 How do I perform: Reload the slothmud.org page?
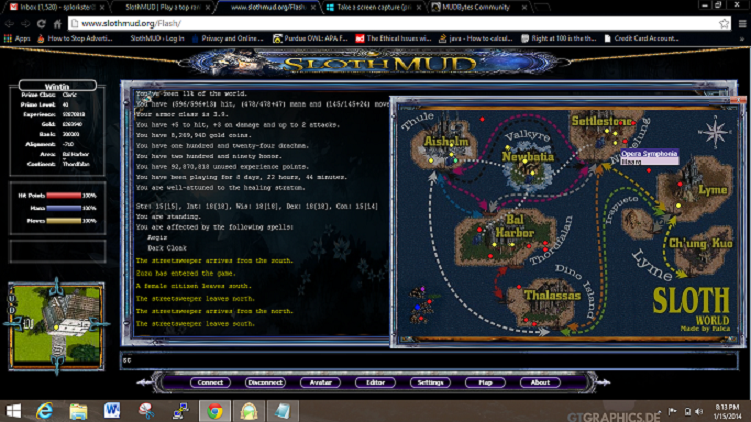click(x=41, y=23)
